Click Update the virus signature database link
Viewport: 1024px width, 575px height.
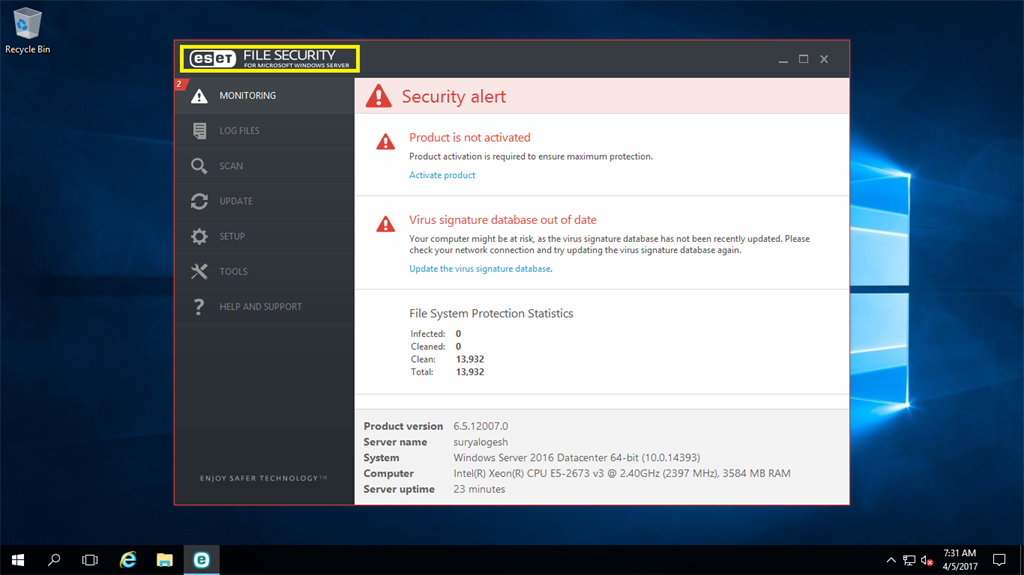click(480, 269)
